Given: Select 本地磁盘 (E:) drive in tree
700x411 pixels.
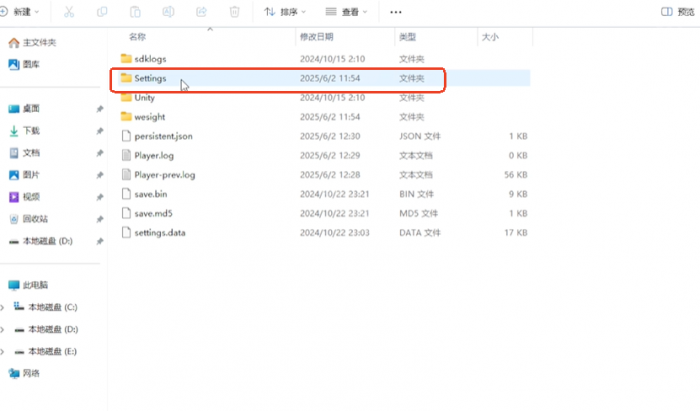Looking at the screenshot, I should [46, 351].
